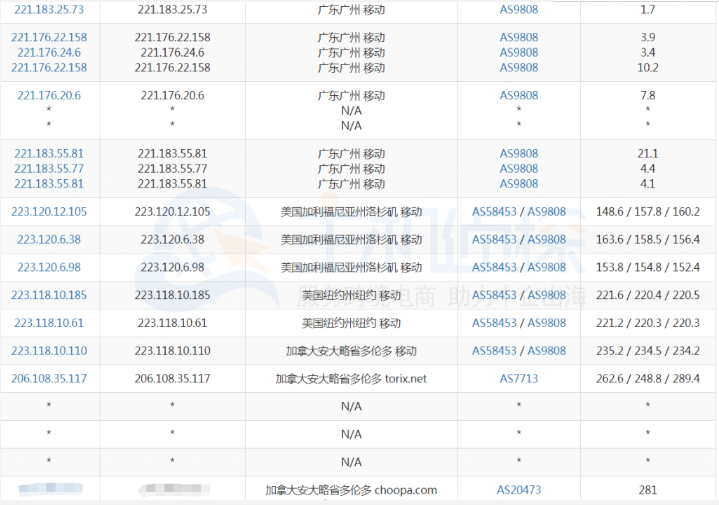
Task: Open the blue 223.118.10.110 hop link
Action: pyautogui.click(x=49, y=351)
